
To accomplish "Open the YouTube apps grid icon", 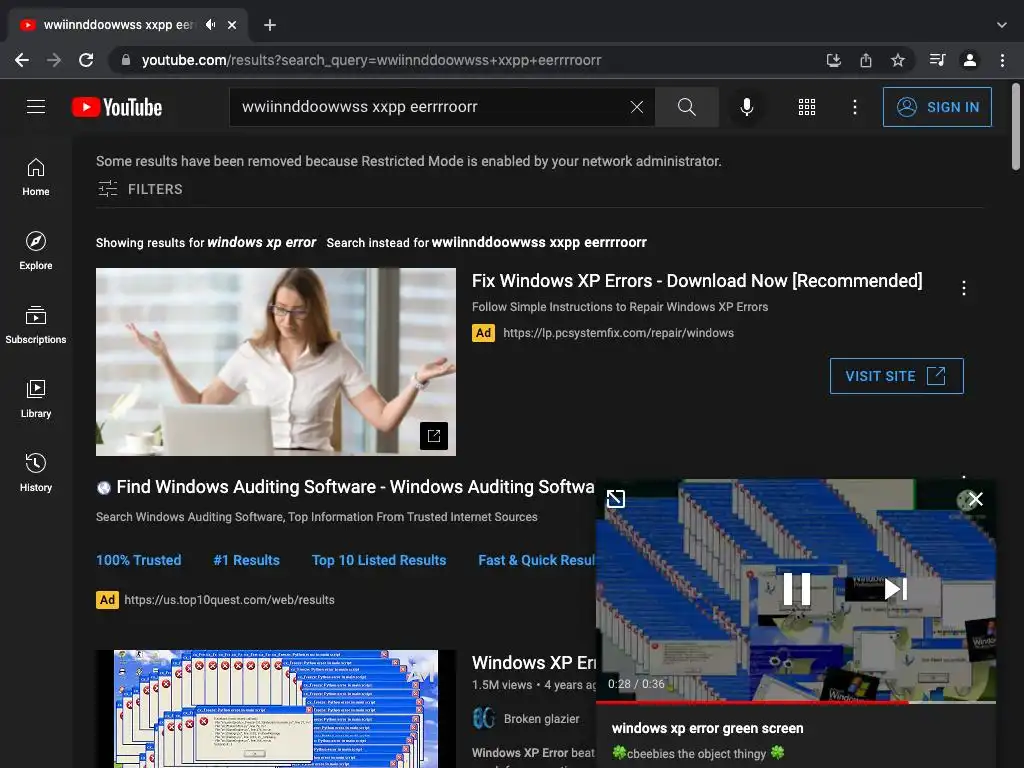I will click(807, 107).
